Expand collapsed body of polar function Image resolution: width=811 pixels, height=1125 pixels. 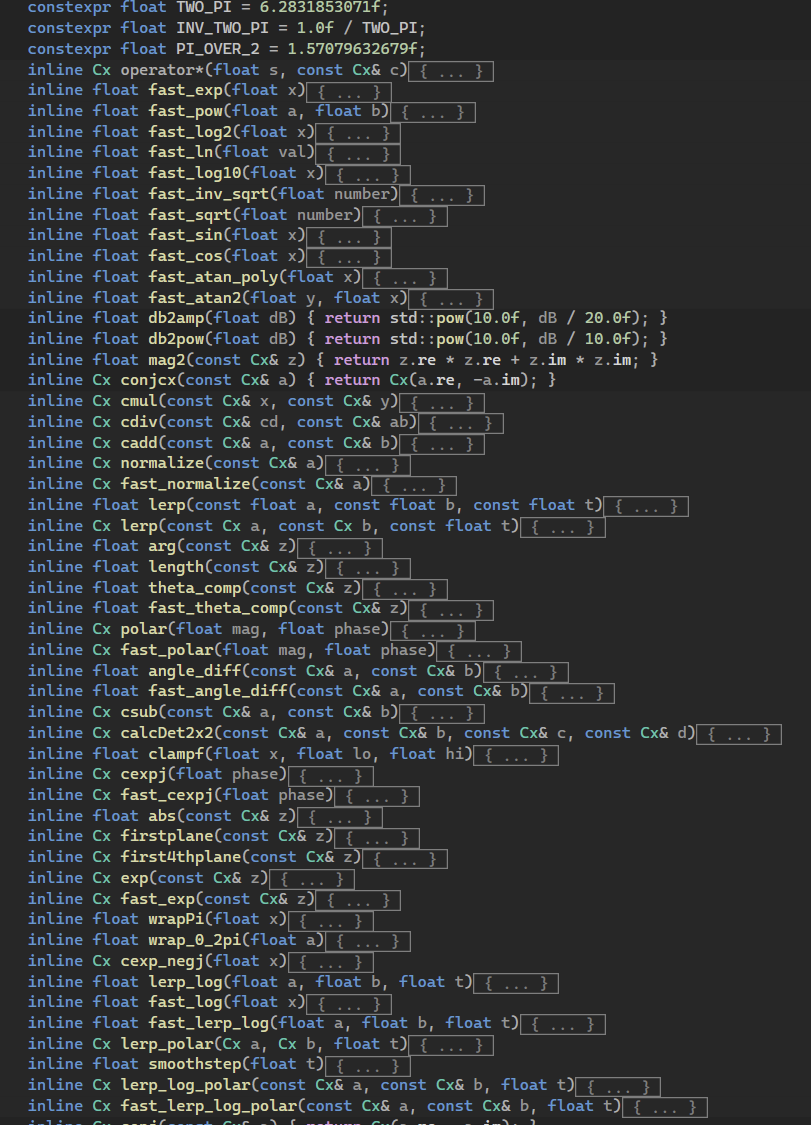click(x=433, y=631)
